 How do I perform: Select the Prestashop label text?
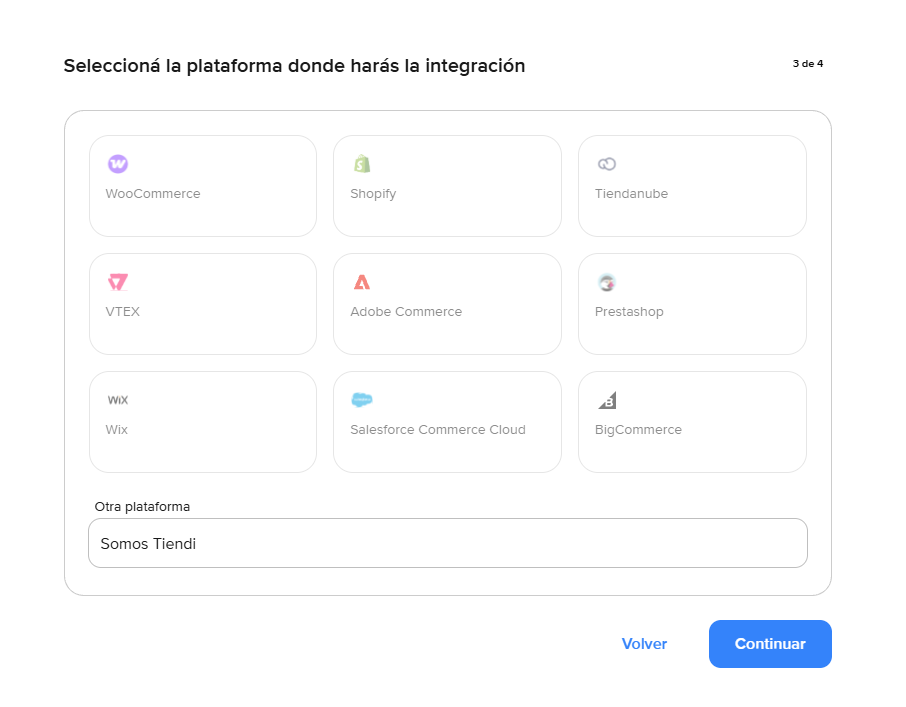pos(629,312)
